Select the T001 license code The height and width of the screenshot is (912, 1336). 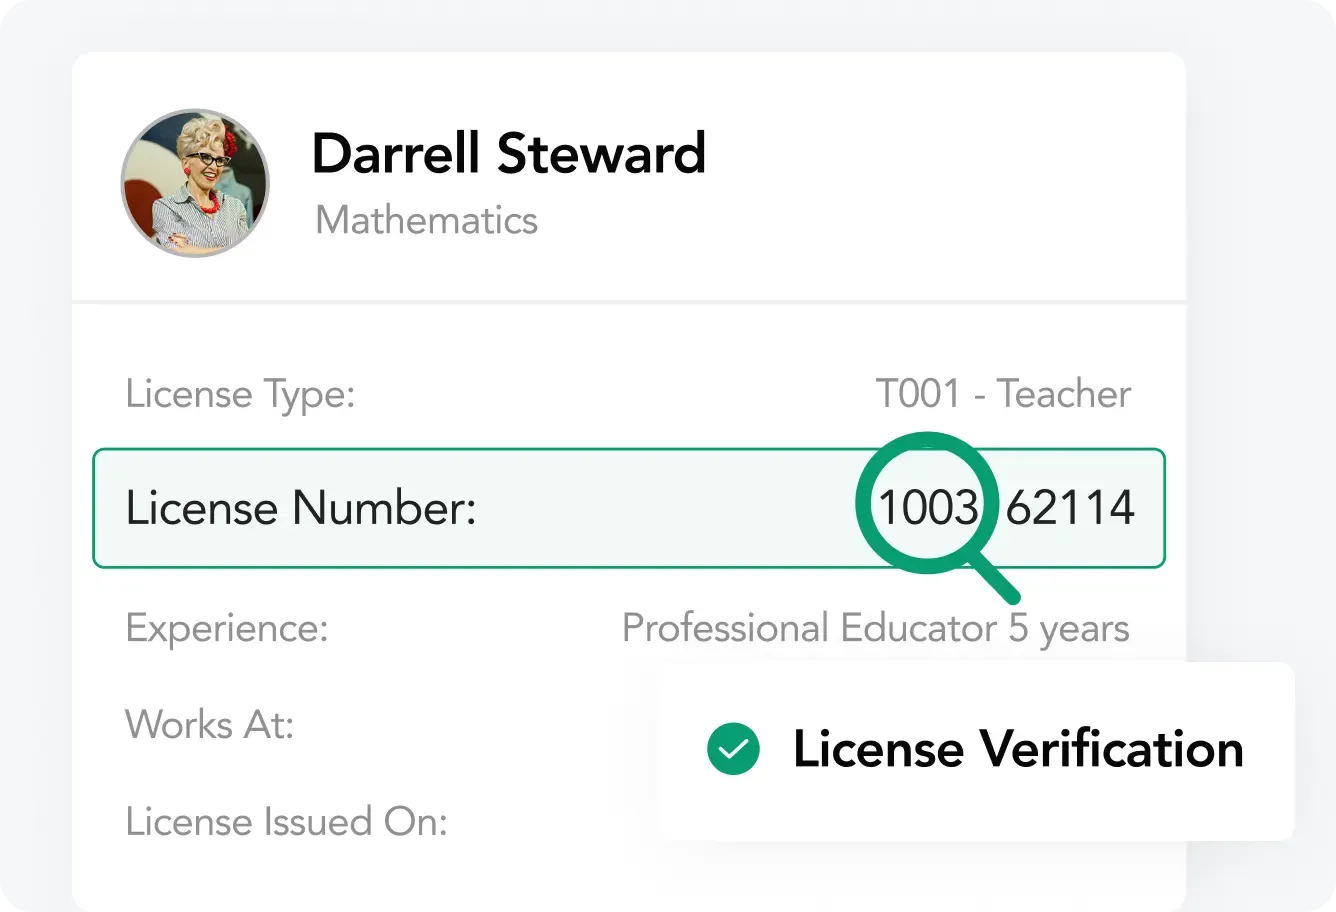pos(917,394)
